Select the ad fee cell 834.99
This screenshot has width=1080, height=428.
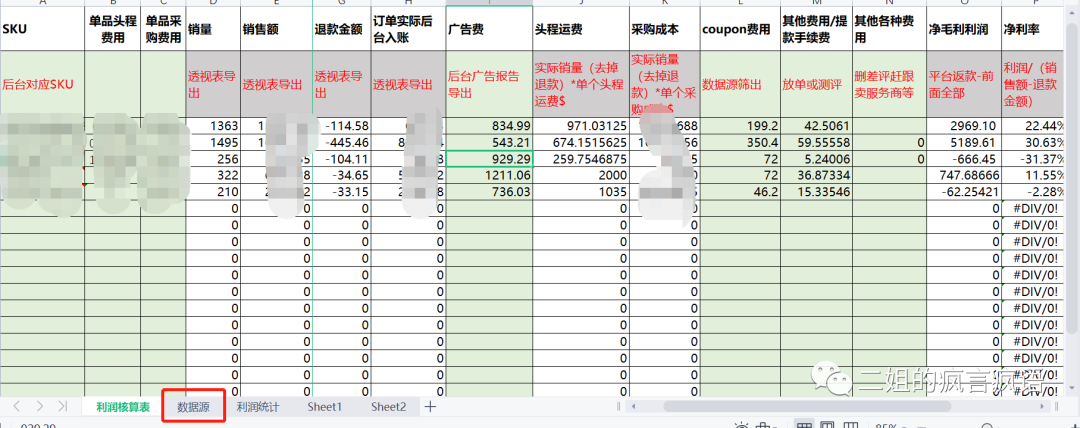pyautogui.click(x=490, y=125)
